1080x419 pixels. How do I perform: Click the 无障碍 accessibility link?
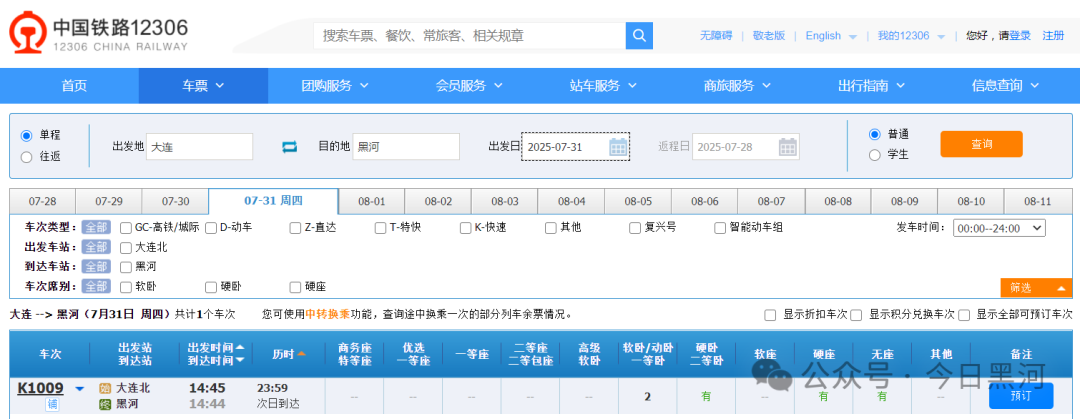pyautogui.click(x=716, y=36)
